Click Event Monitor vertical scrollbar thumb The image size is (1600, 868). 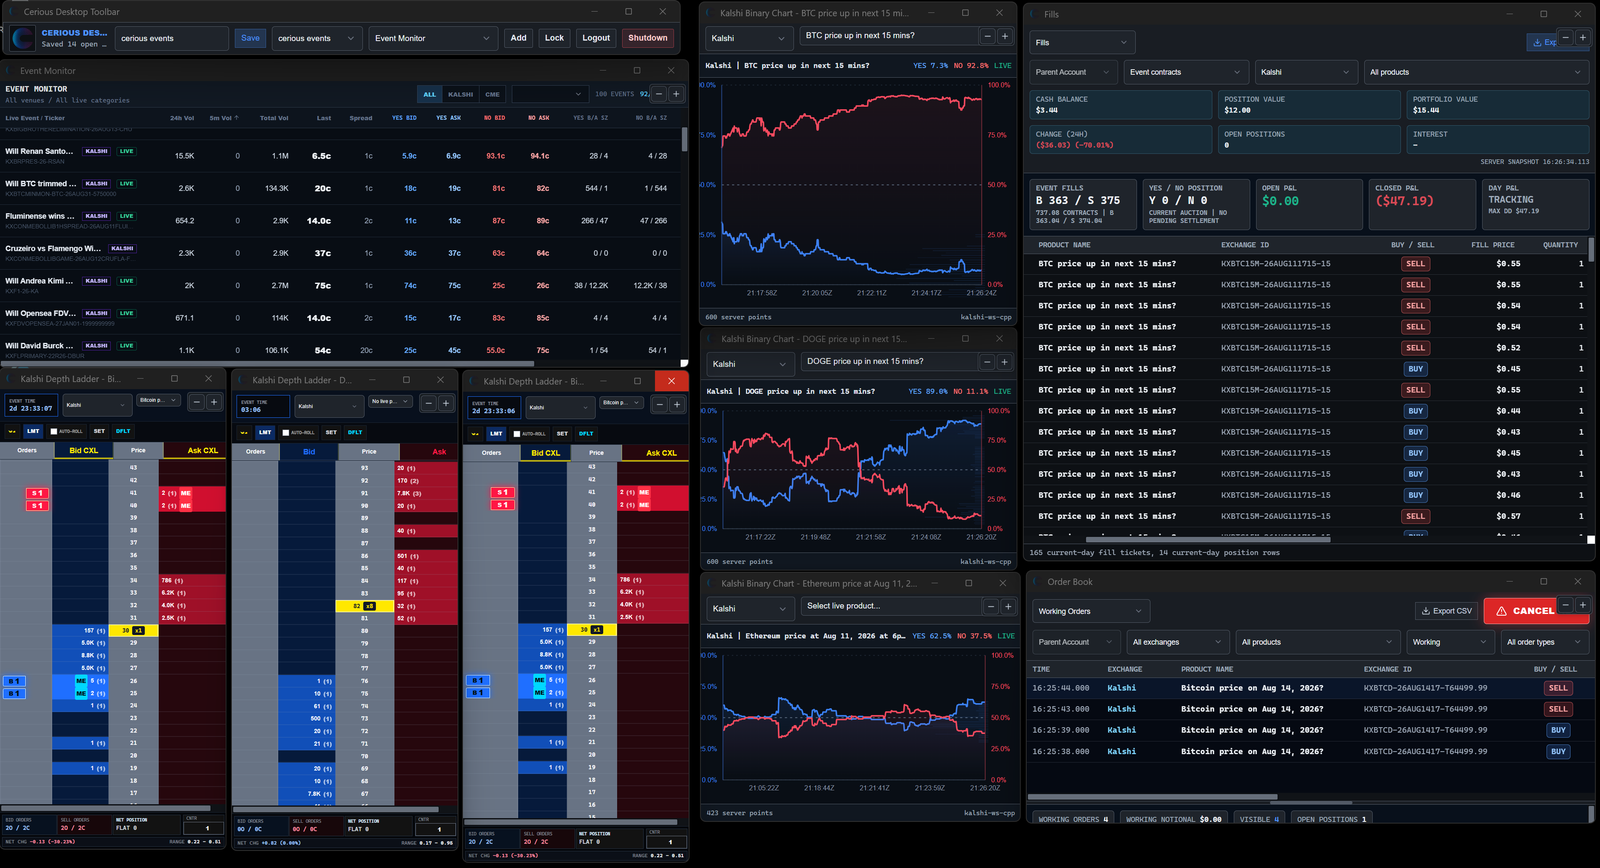point(684,139)
